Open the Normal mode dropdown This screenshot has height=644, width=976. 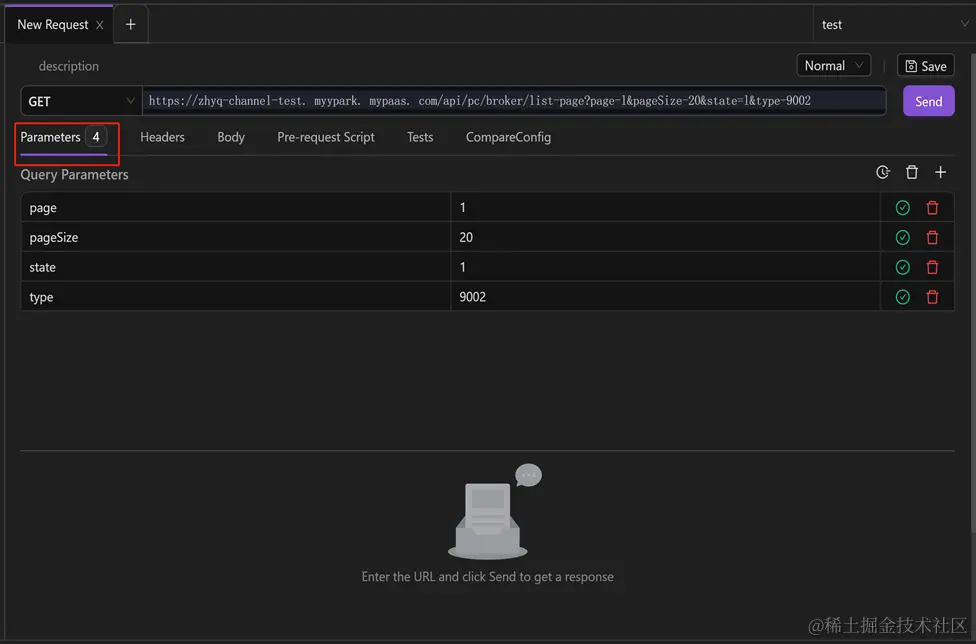click(x=833, y=65)
